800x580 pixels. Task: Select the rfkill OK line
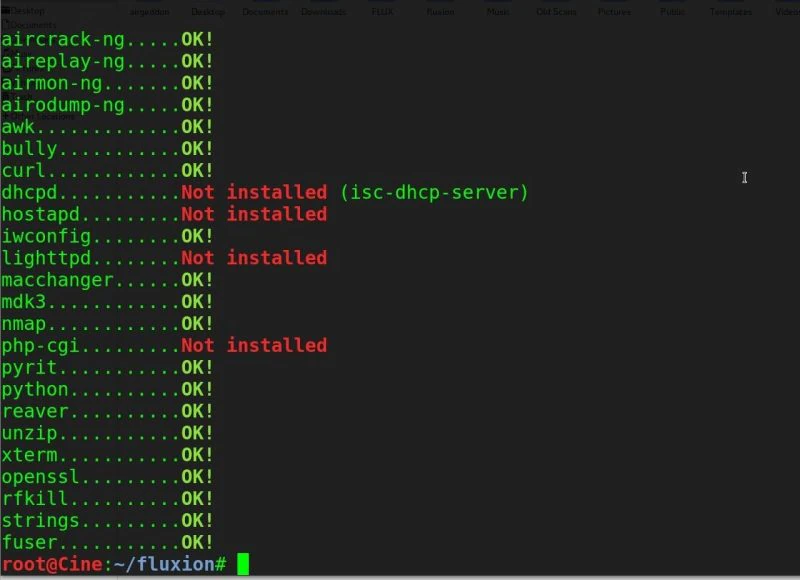[x=107, y=499]
